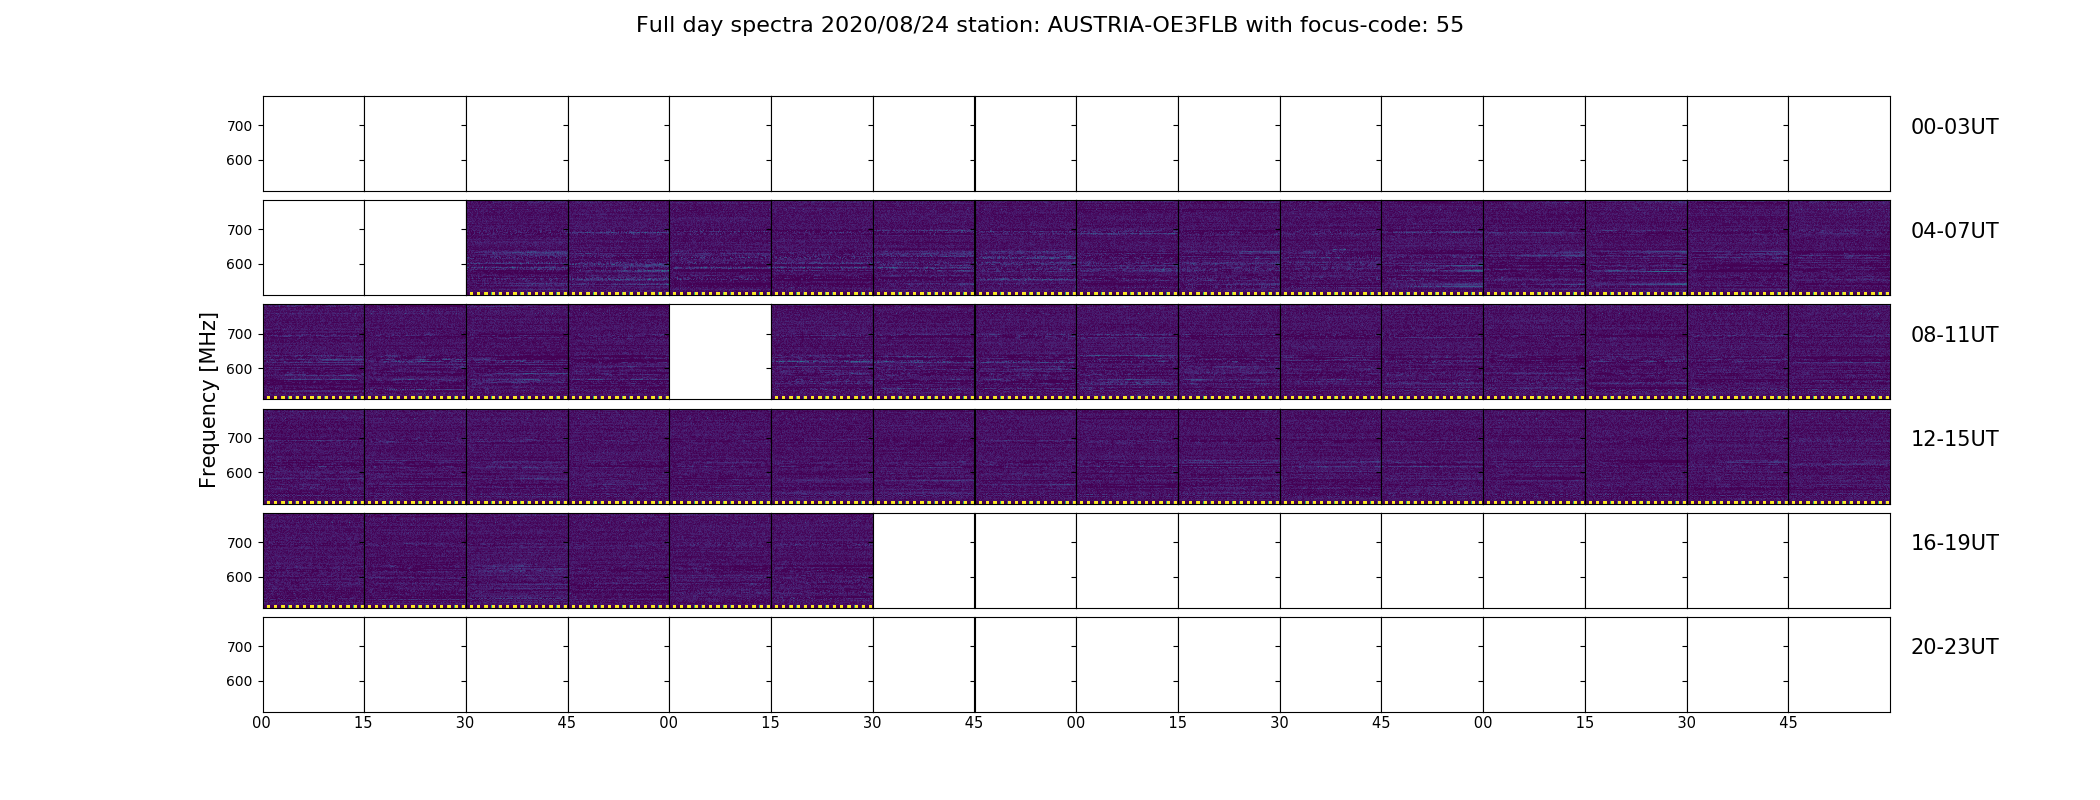Click the '700' tick in the 04-07UT row
Screen dimensions: 2100x800
[x=239, y=230]
